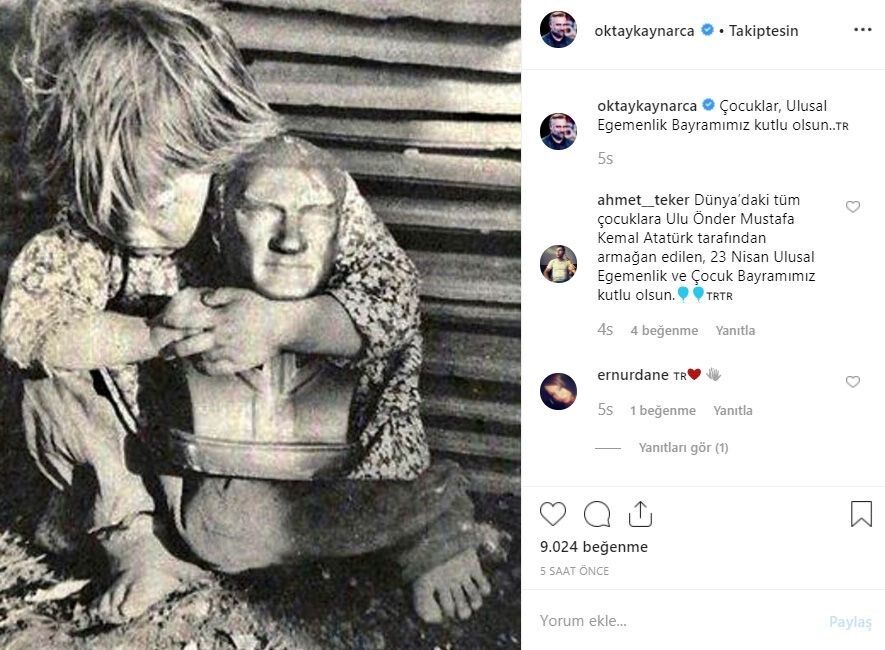Like ernurdane's comment
The height and width of the screenshot is (650, 885).
click(853, 382)
